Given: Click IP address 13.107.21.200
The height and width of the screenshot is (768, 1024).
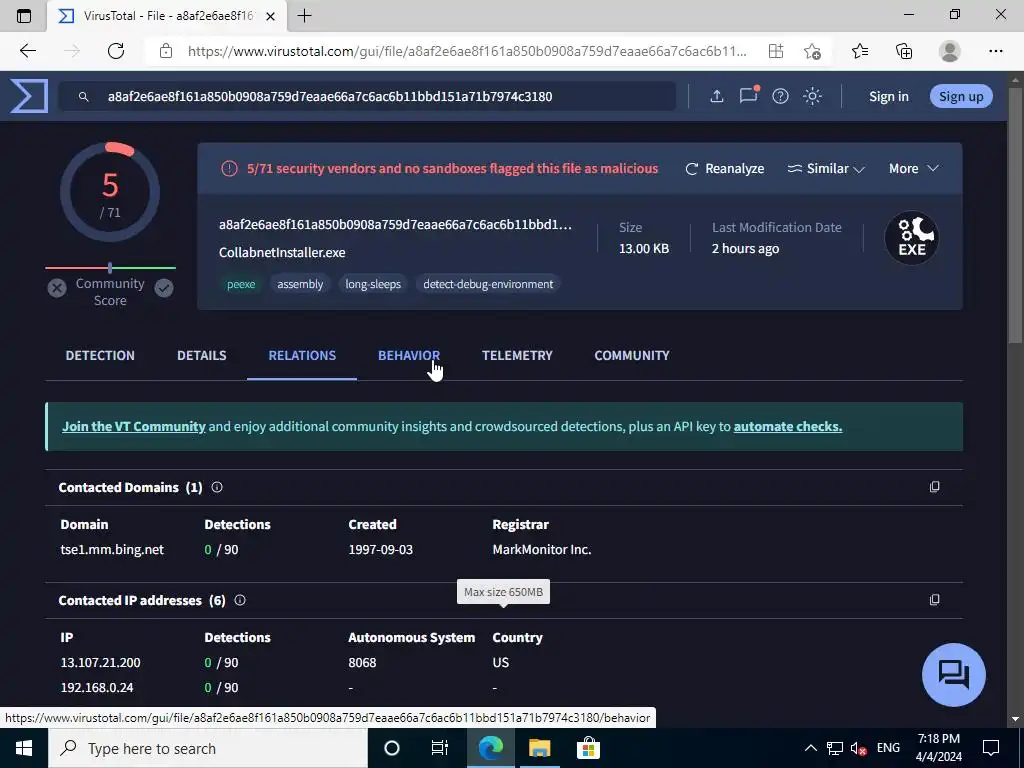Looking at the screenshot, I should (100, 662).
